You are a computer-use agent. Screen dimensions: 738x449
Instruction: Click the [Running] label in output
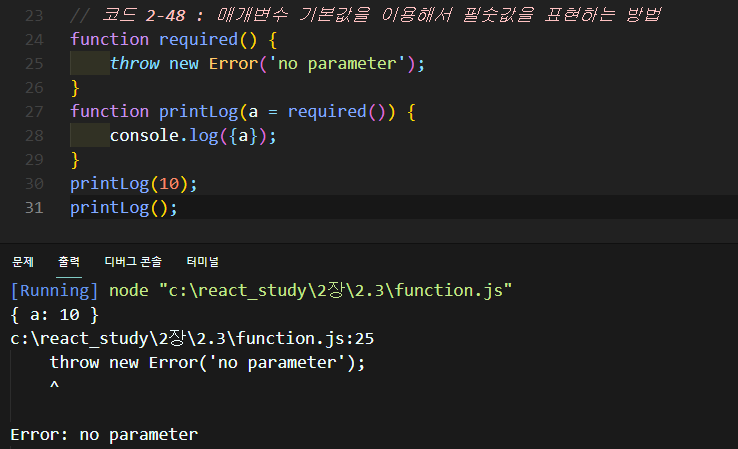click(x=54, y=290)
